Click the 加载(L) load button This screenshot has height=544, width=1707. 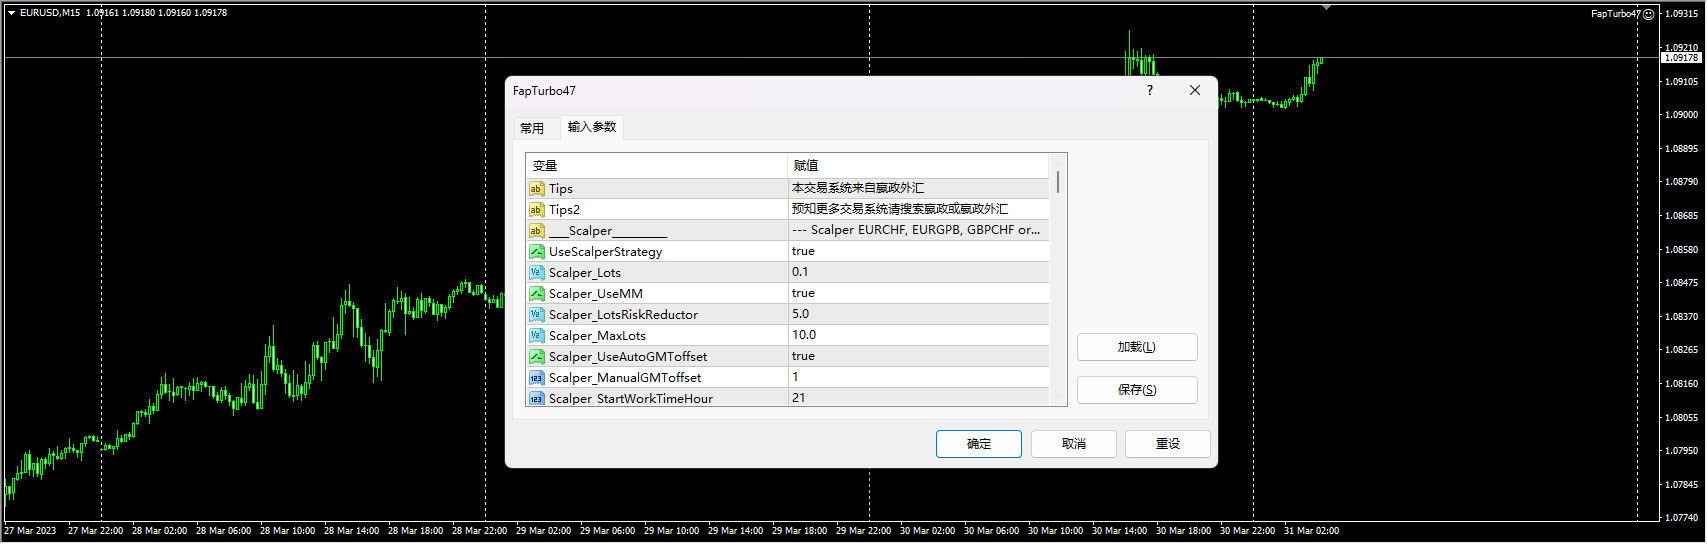(x=1136, y=347)
